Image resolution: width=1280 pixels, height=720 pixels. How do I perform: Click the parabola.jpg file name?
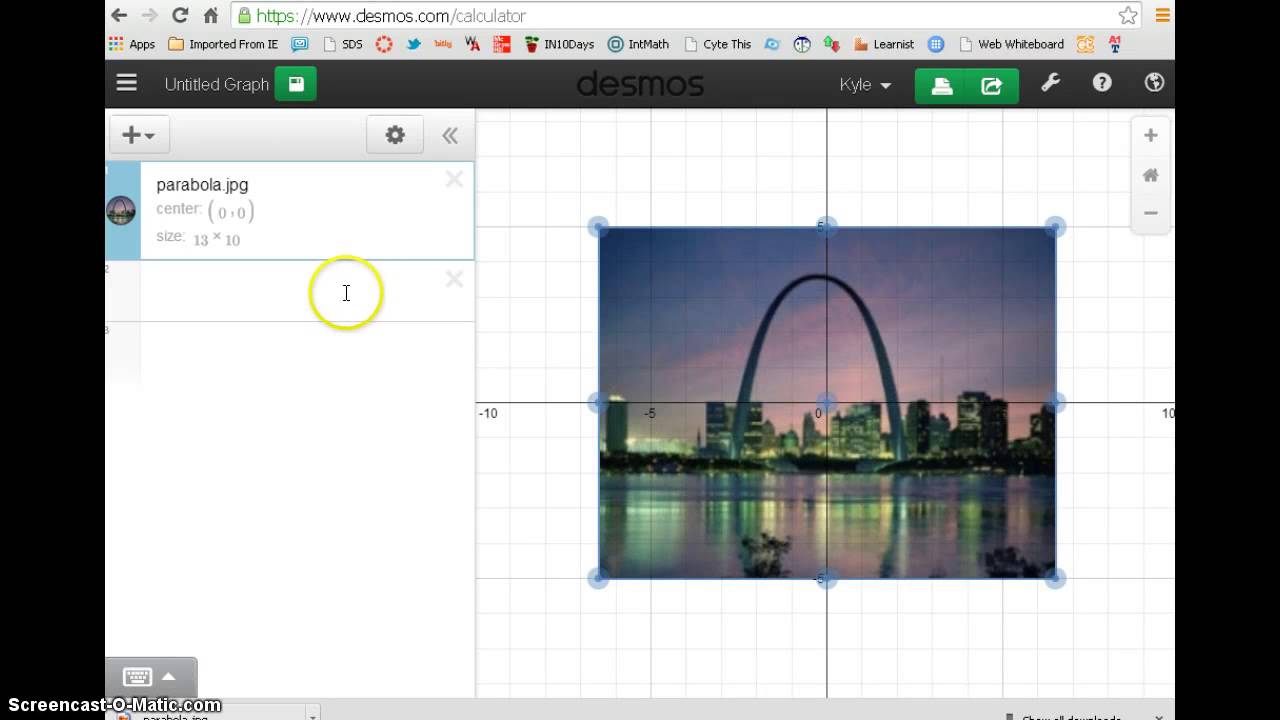tap(202, 185)
